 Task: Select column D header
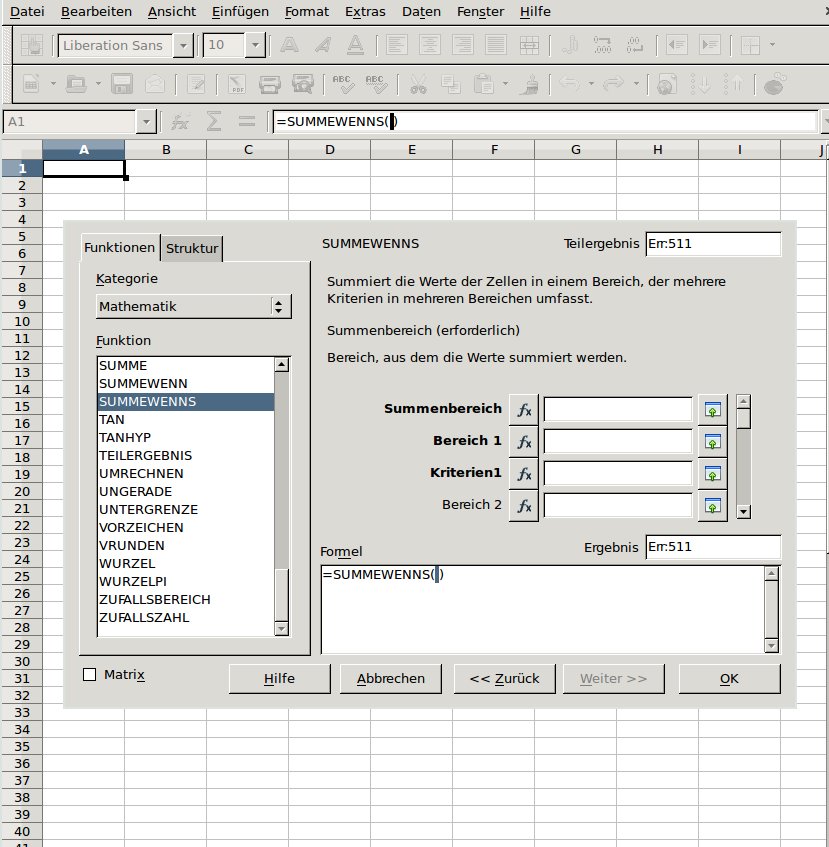point(329,150)
